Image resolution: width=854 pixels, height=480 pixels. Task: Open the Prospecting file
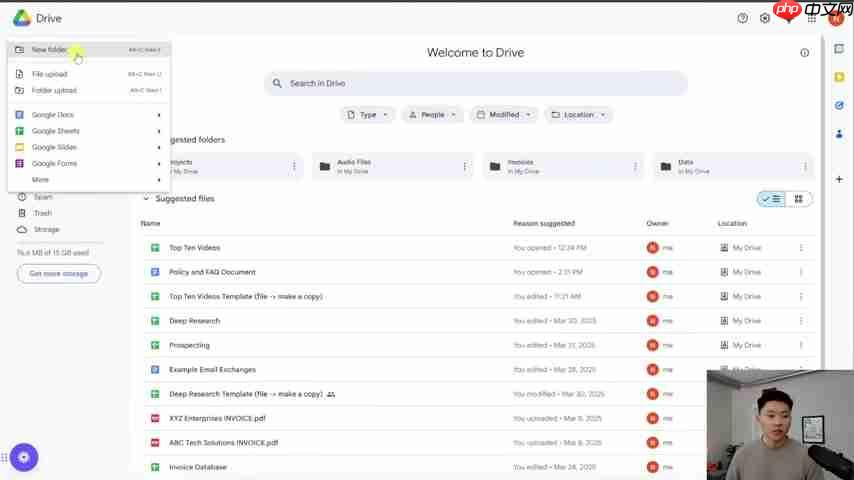189,345
